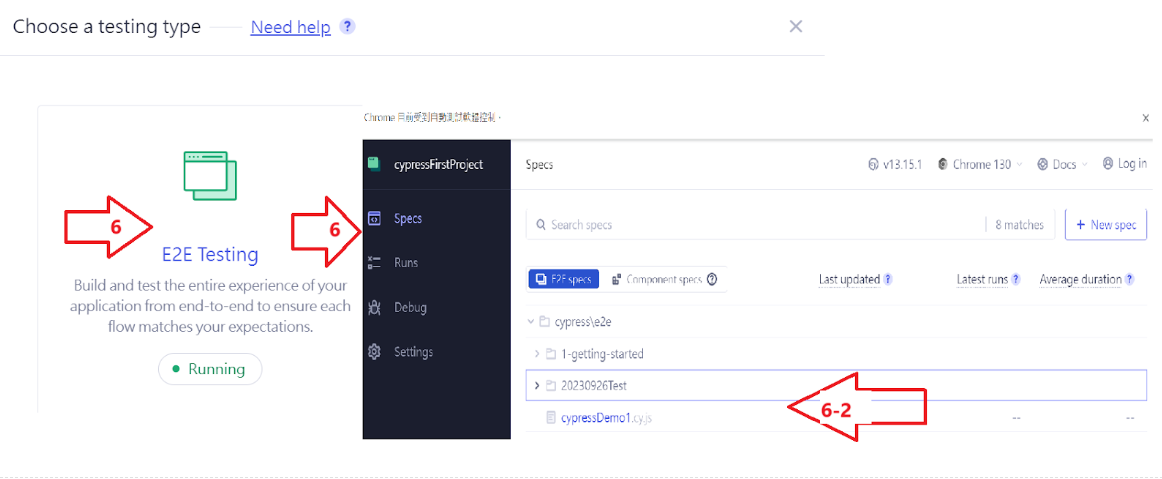Screen dimensions: 1162x479
Task: Click the info icon next to Latest runs
Action: pos(1016,280)
